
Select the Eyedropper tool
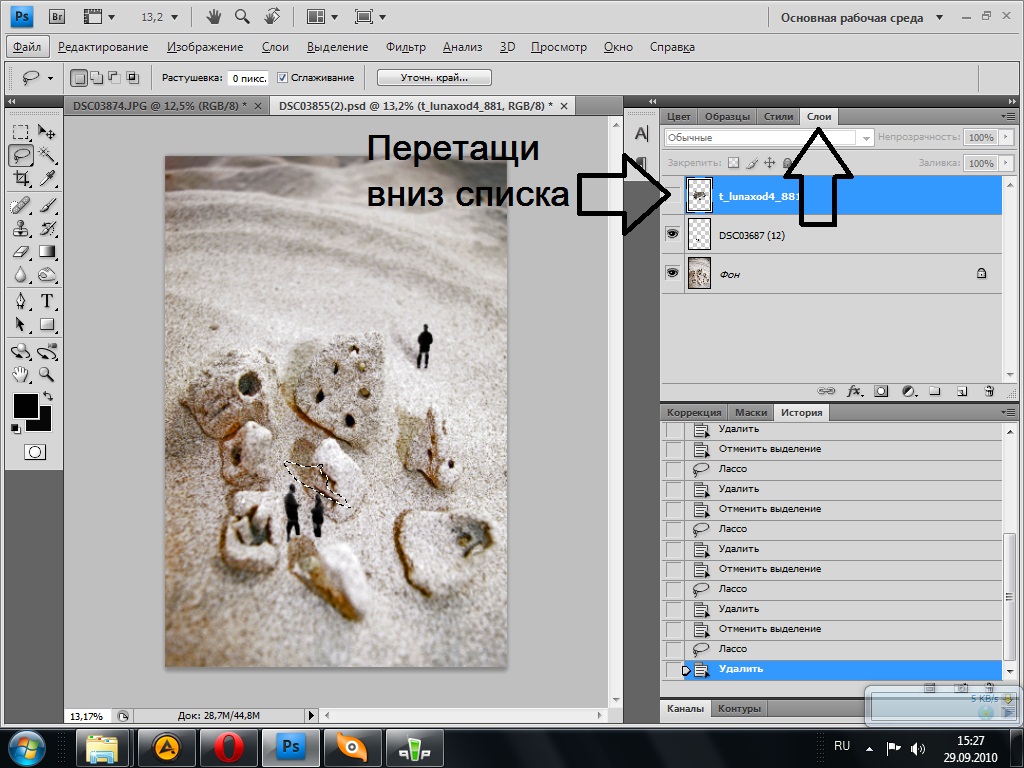point(46,178)
